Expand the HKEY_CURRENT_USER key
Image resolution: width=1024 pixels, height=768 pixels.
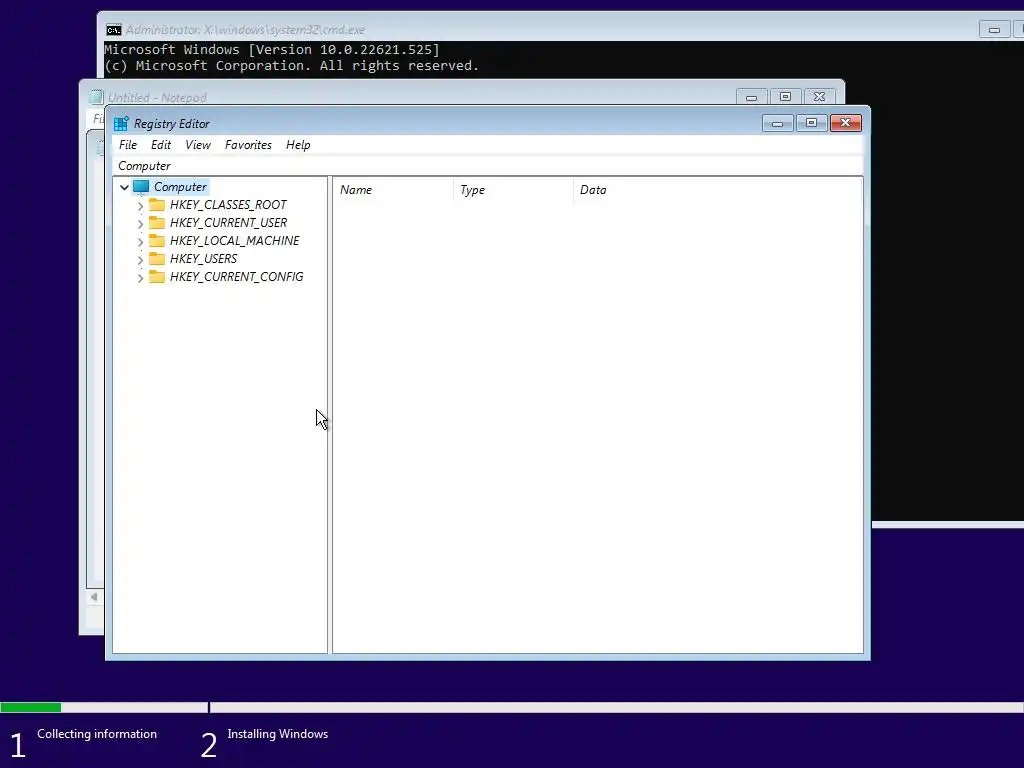click(x=140, y=223)
